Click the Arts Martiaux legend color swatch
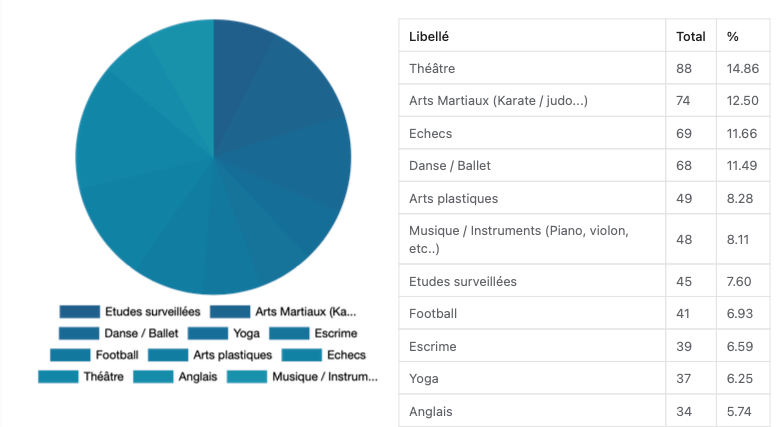The height and width of the screenshot is (427, 778). point(230,312)
